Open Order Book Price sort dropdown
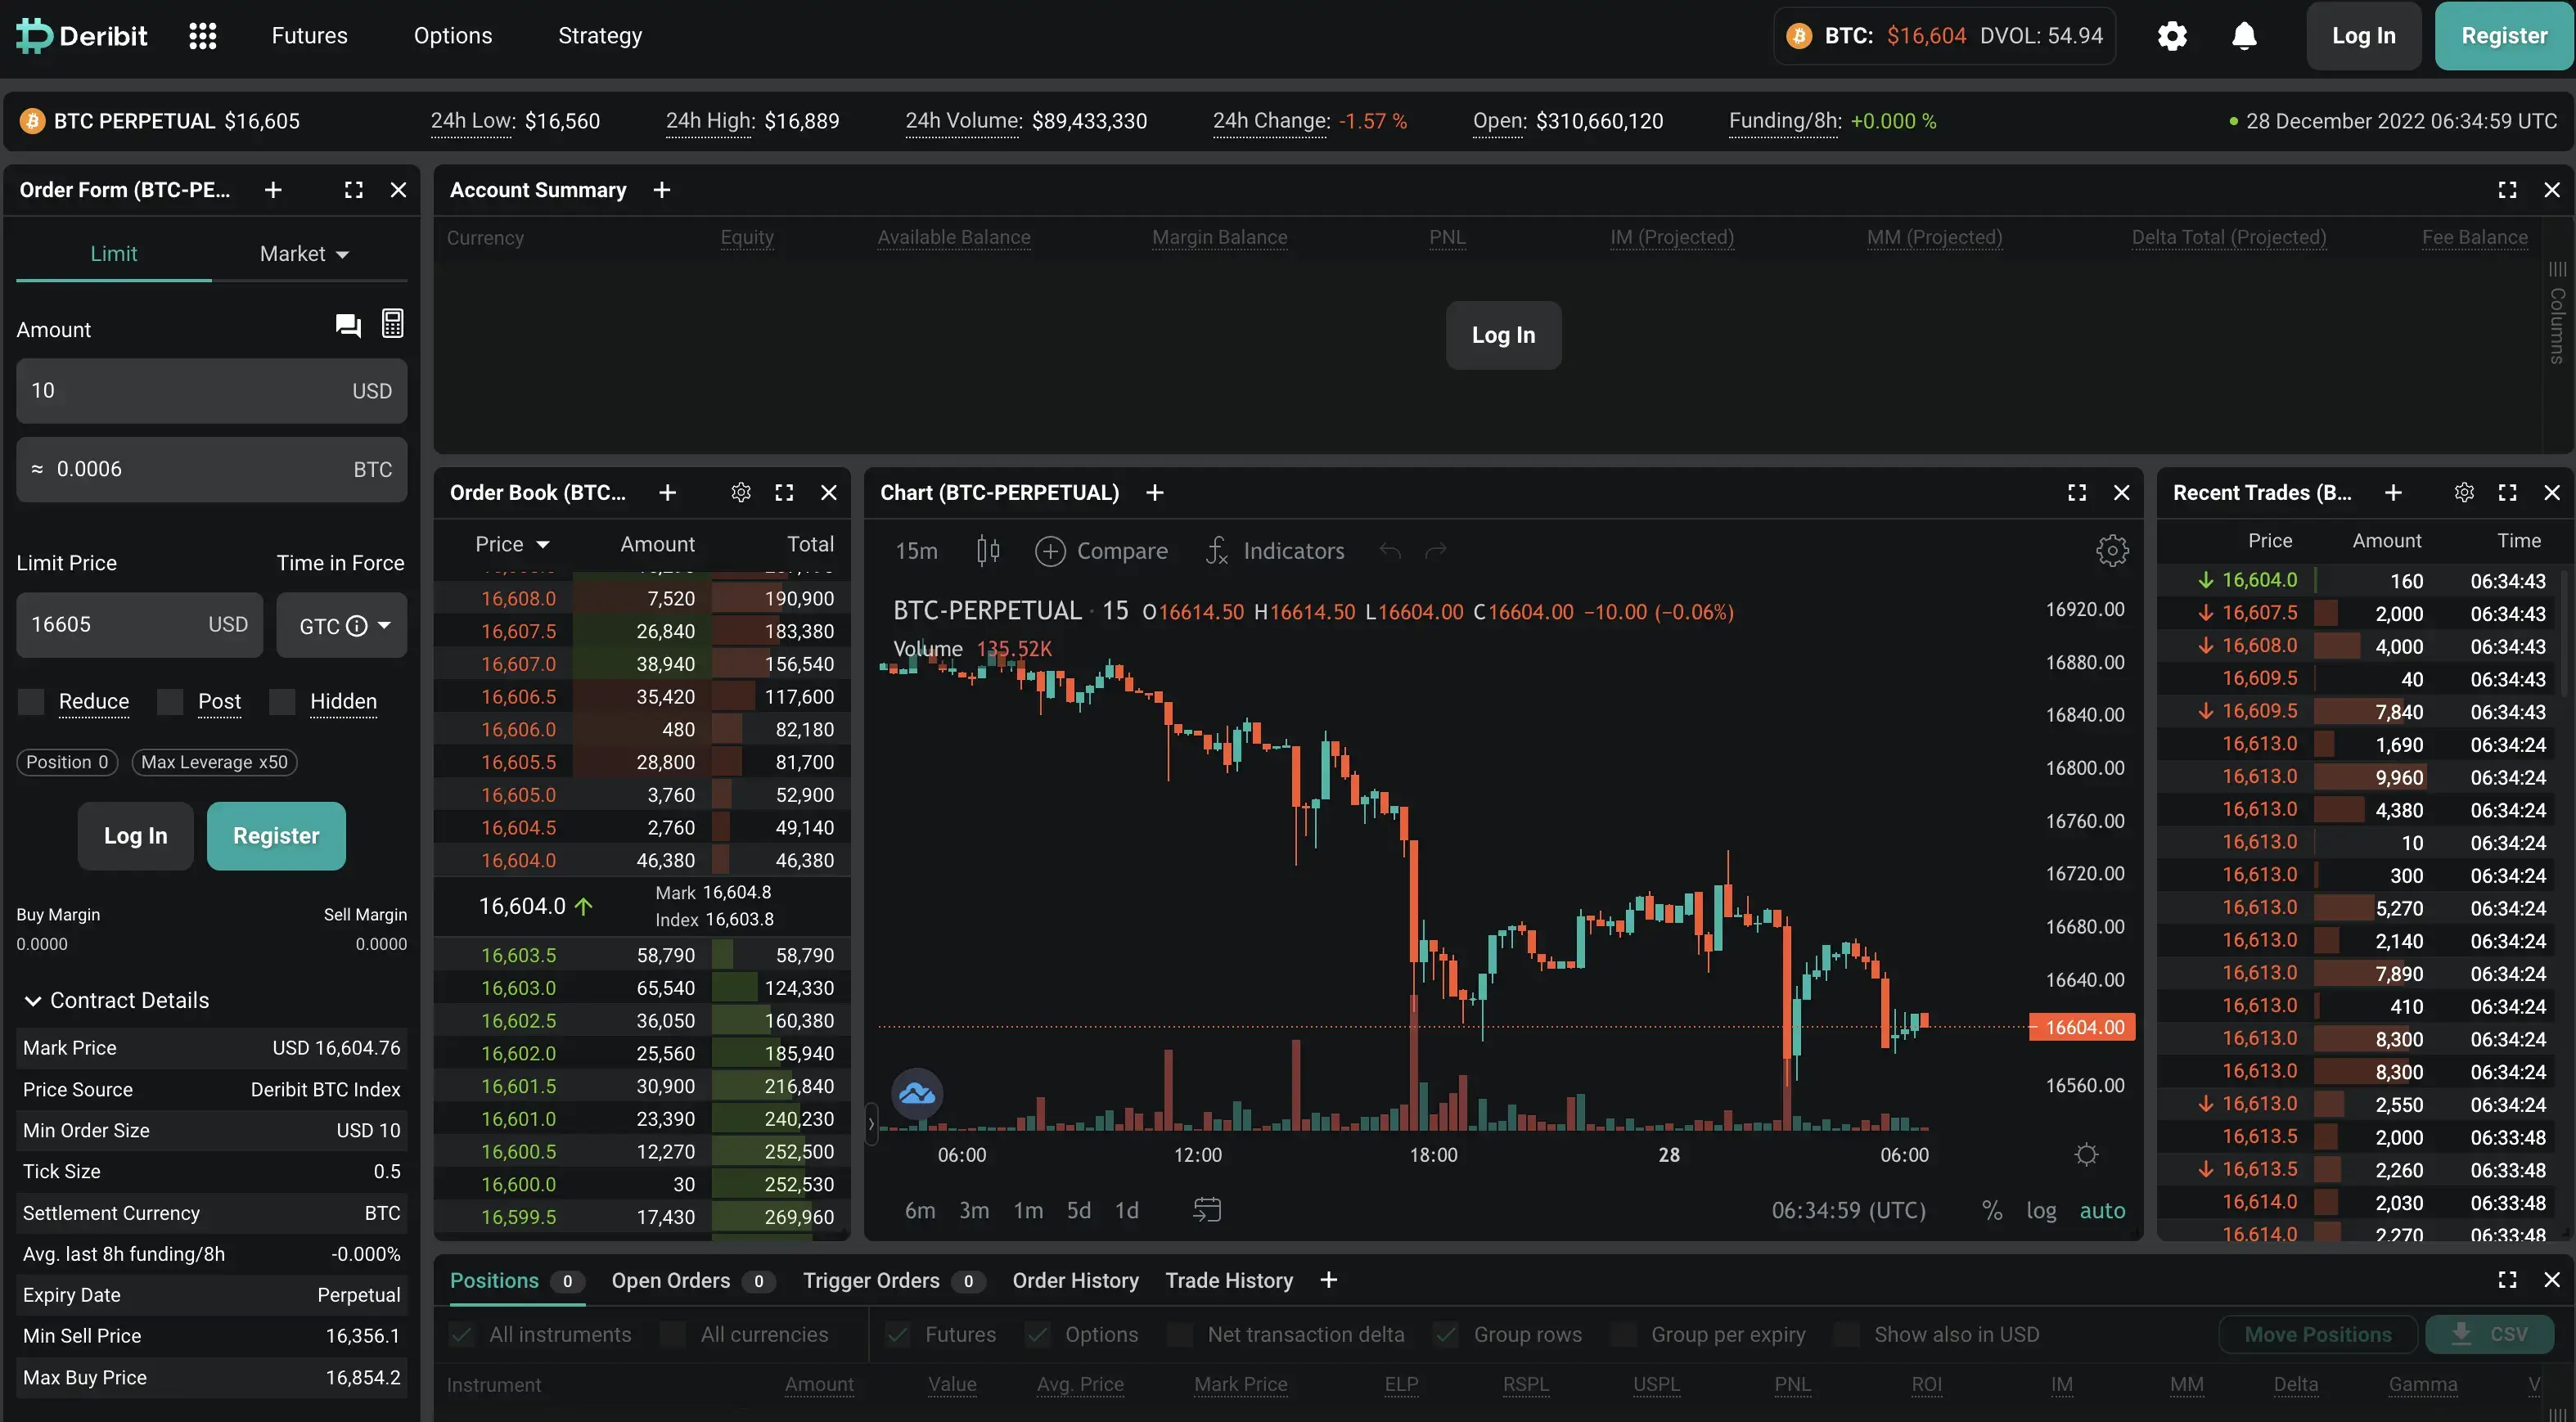This screenshot has width=2576, height=1422. 512,544
